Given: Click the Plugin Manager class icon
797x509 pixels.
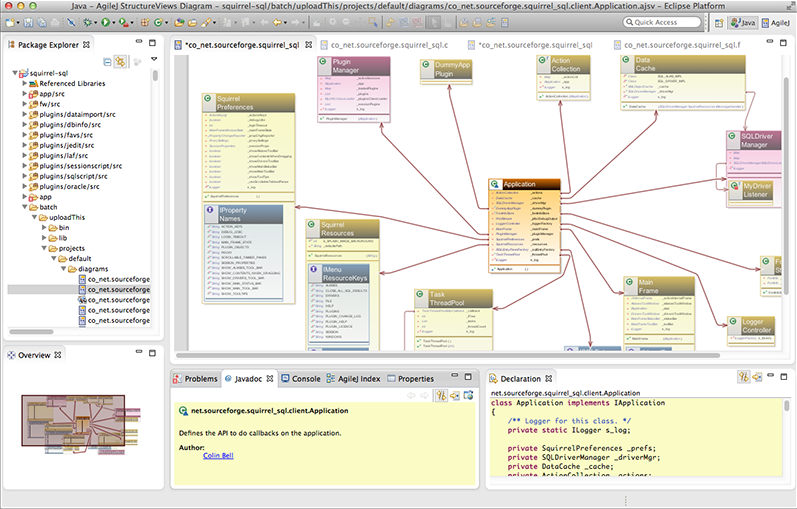Looking at the screenshot, I should pyautogui.click(x=323, y=62).
